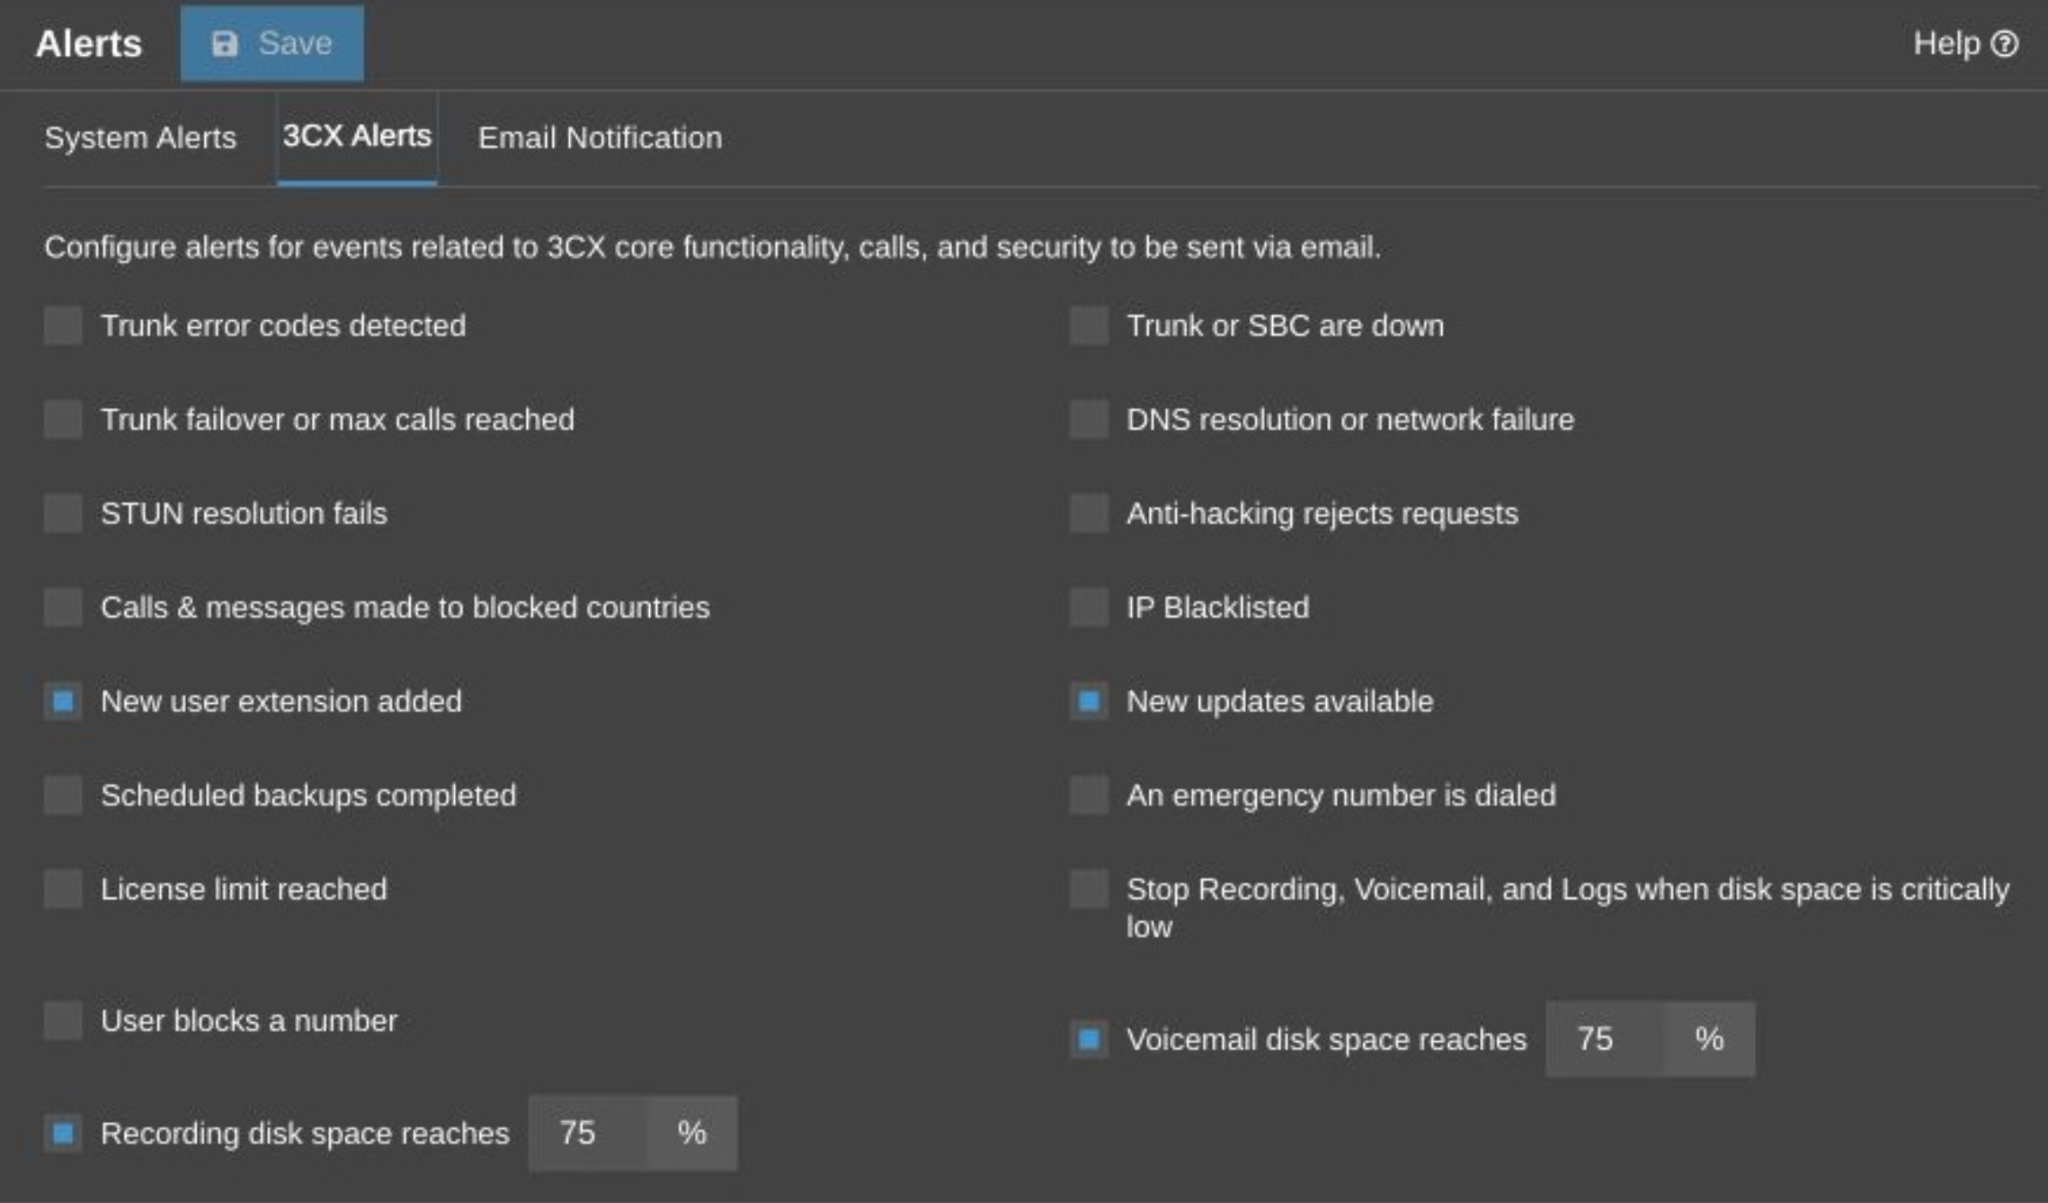Enable Calls & messages to blocked countries

63,607
